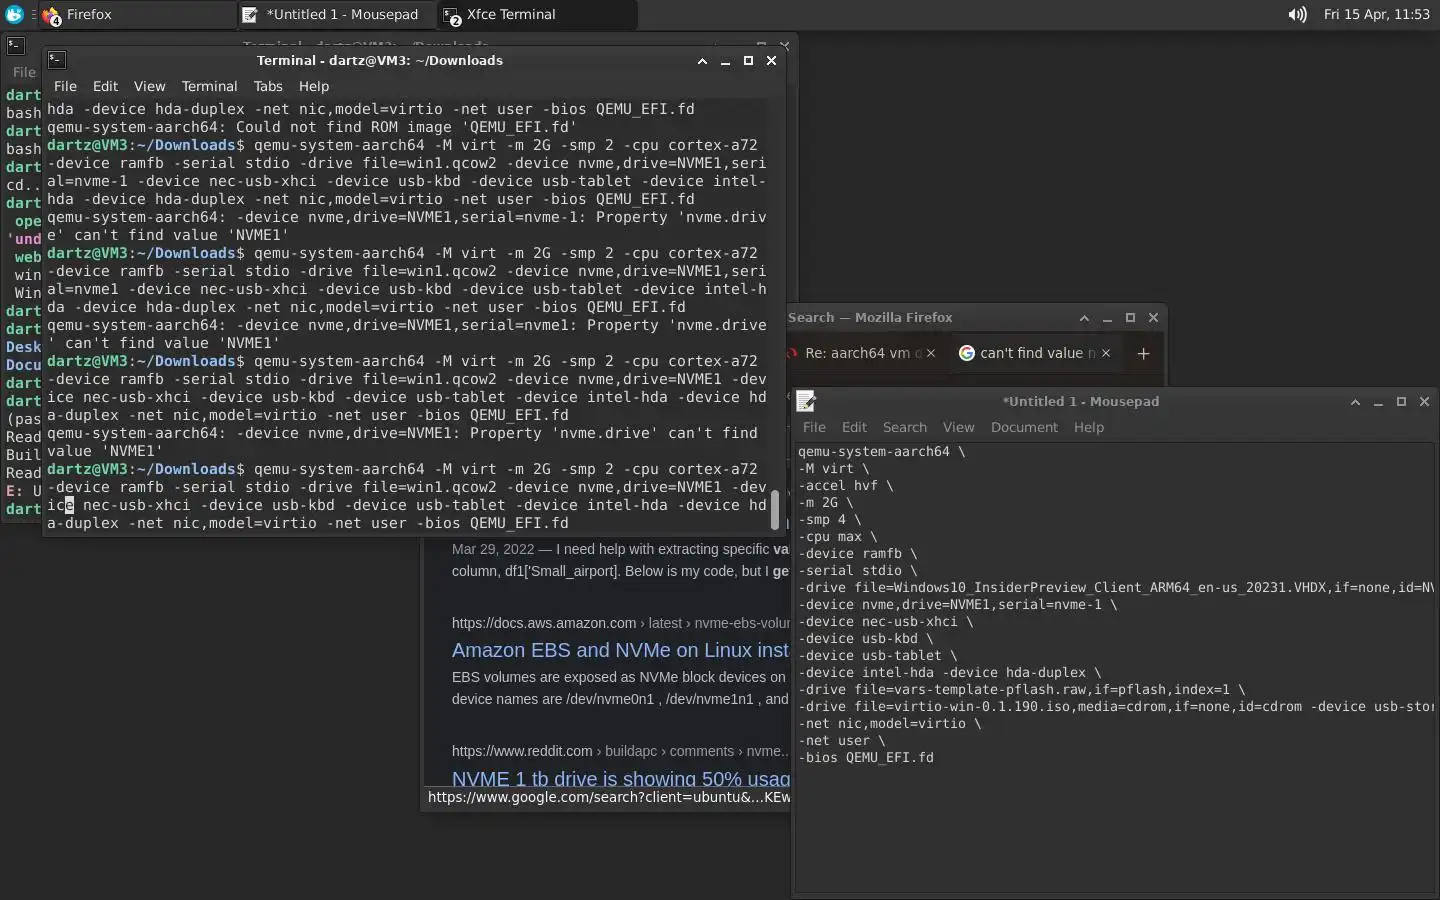Screen dimensions: 1440x900
Task: Shade the front Terminal window with the up arrow
Action: click(x=702, y=61)
